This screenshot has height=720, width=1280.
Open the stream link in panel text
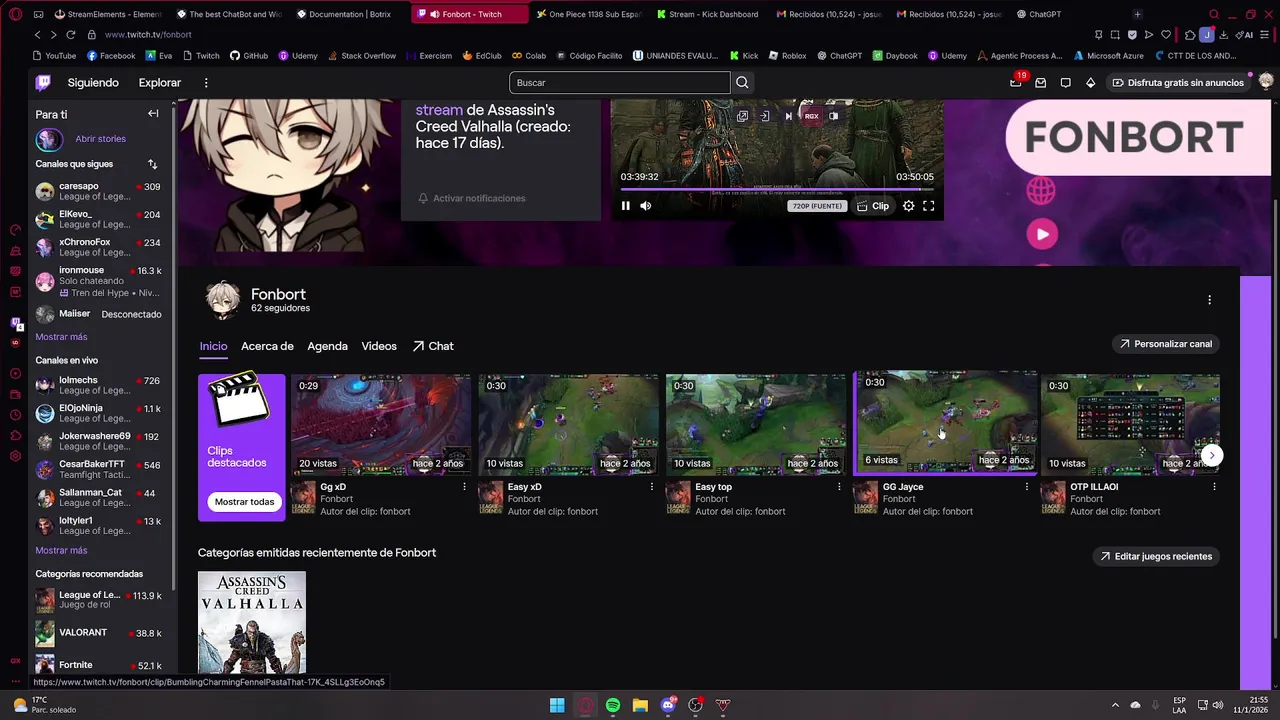click(x=439, y=110)
